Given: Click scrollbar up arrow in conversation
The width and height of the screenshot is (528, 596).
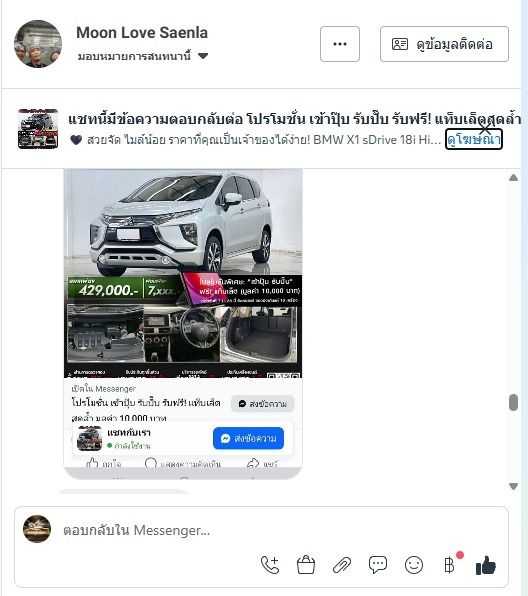Looking at the screenshot, I should coord(513,178).
